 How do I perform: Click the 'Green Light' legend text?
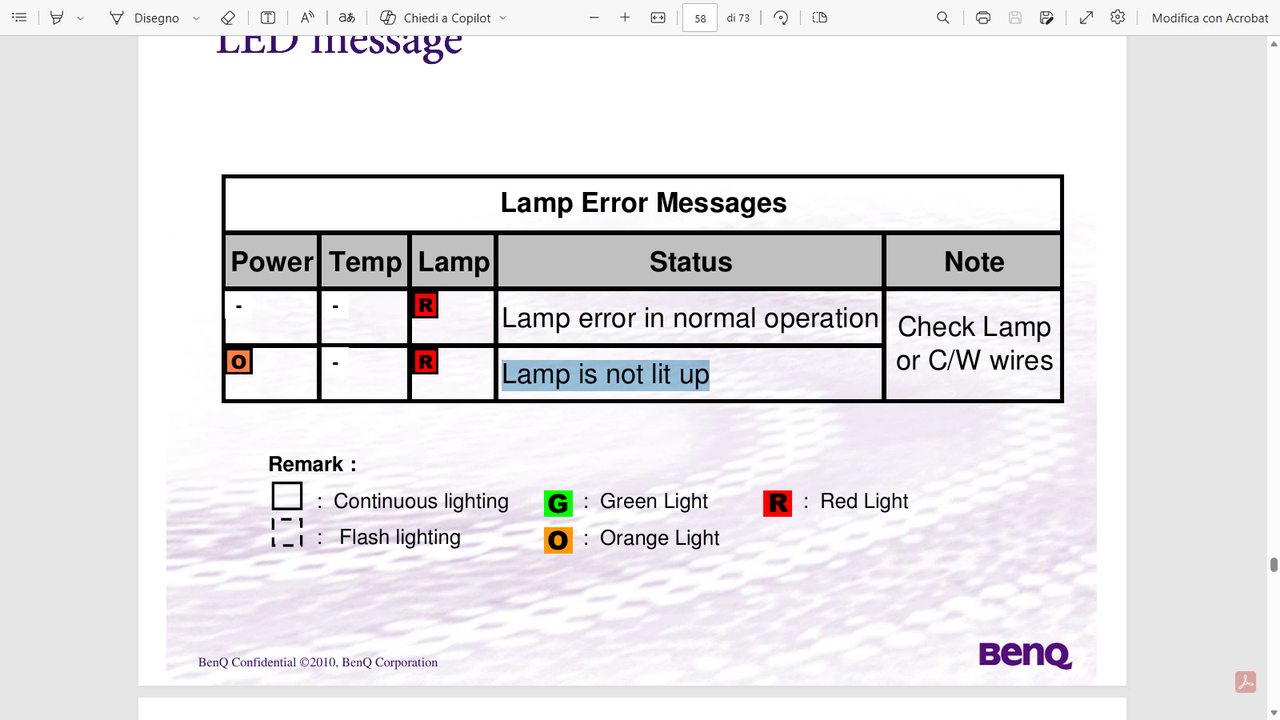654,501
